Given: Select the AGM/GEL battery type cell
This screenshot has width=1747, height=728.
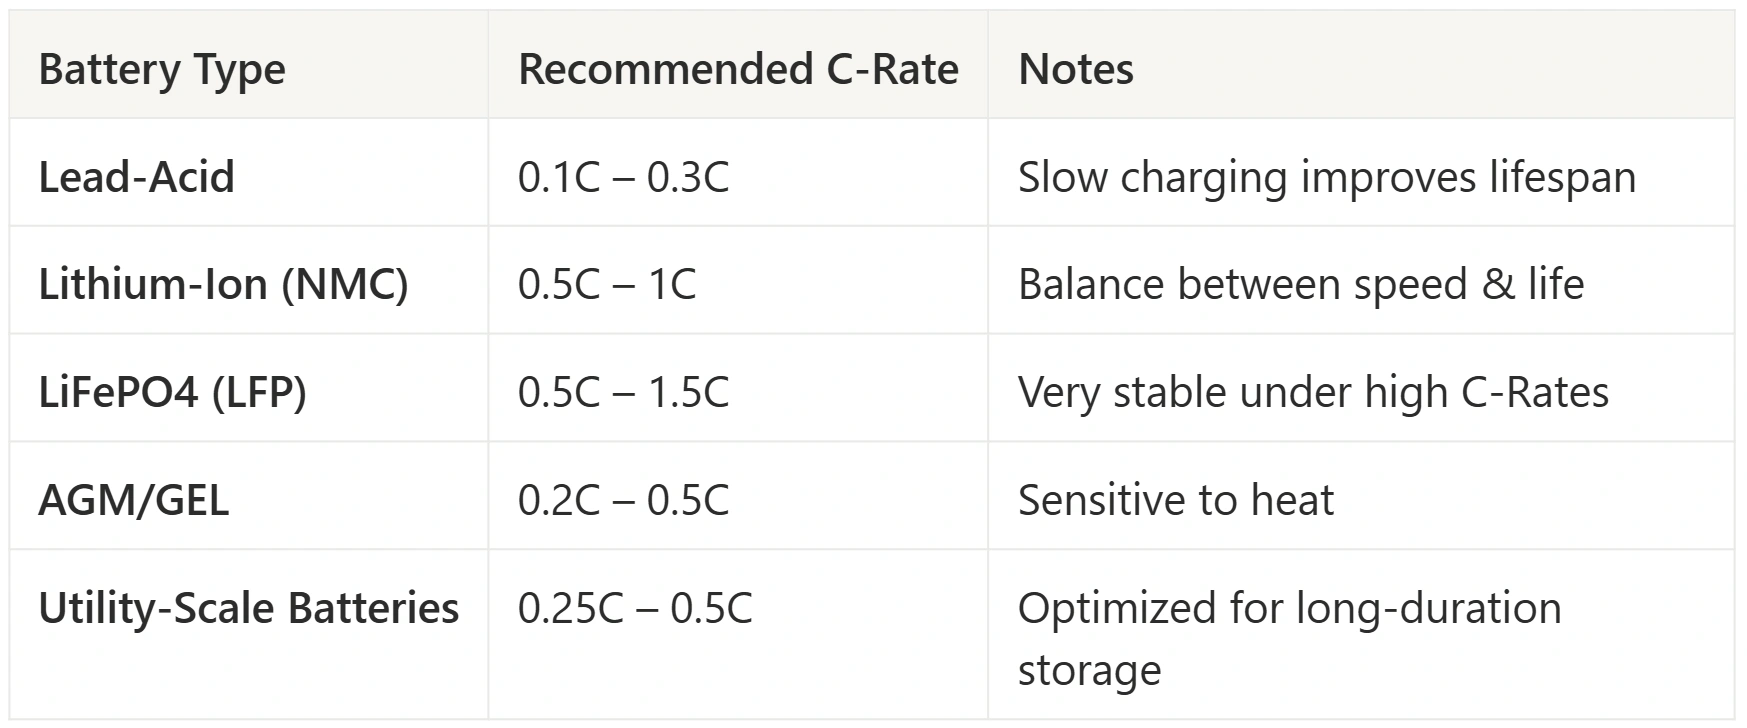Looking at the screenshot, I should tap(133, 500).
